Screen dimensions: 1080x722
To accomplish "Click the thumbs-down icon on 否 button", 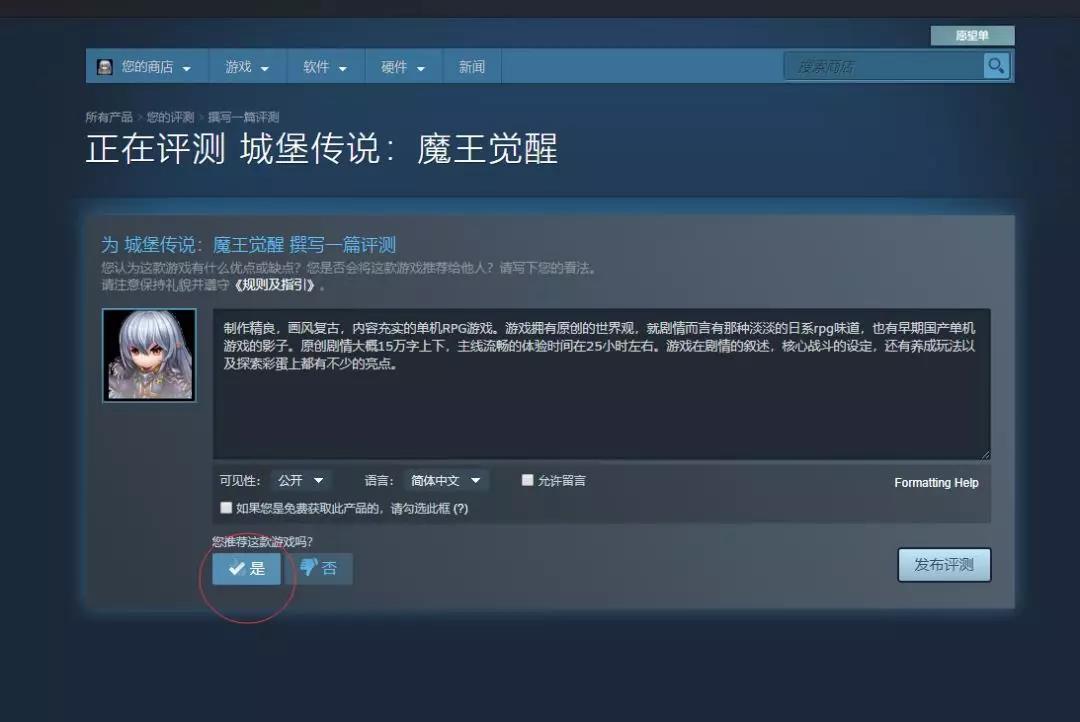I will point(309,567).
